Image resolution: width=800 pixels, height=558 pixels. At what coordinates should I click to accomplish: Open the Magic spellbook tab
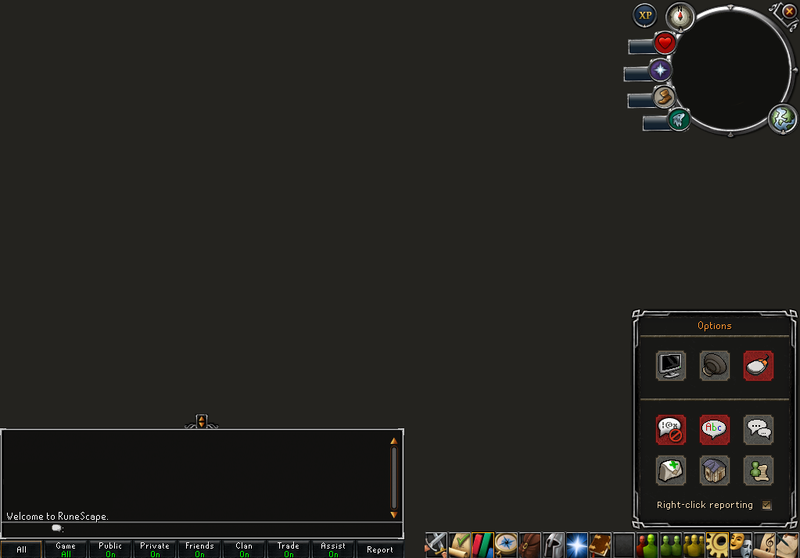(601, 545)
